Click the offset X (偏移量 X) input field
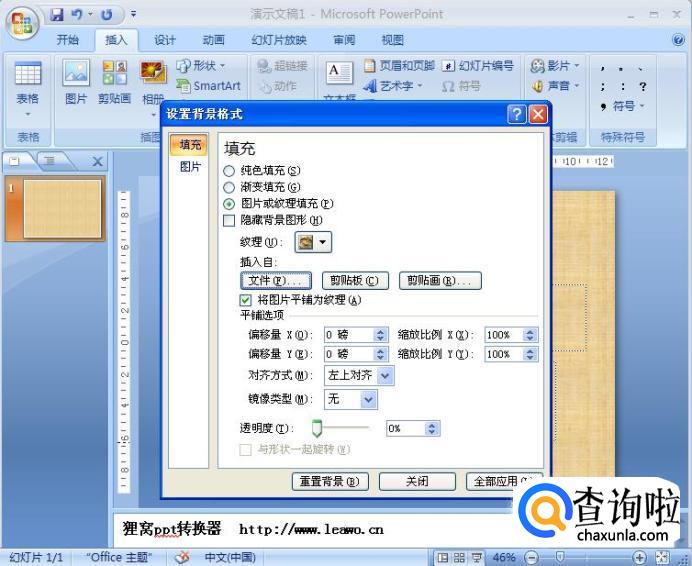692x566 pixels. 349,335
